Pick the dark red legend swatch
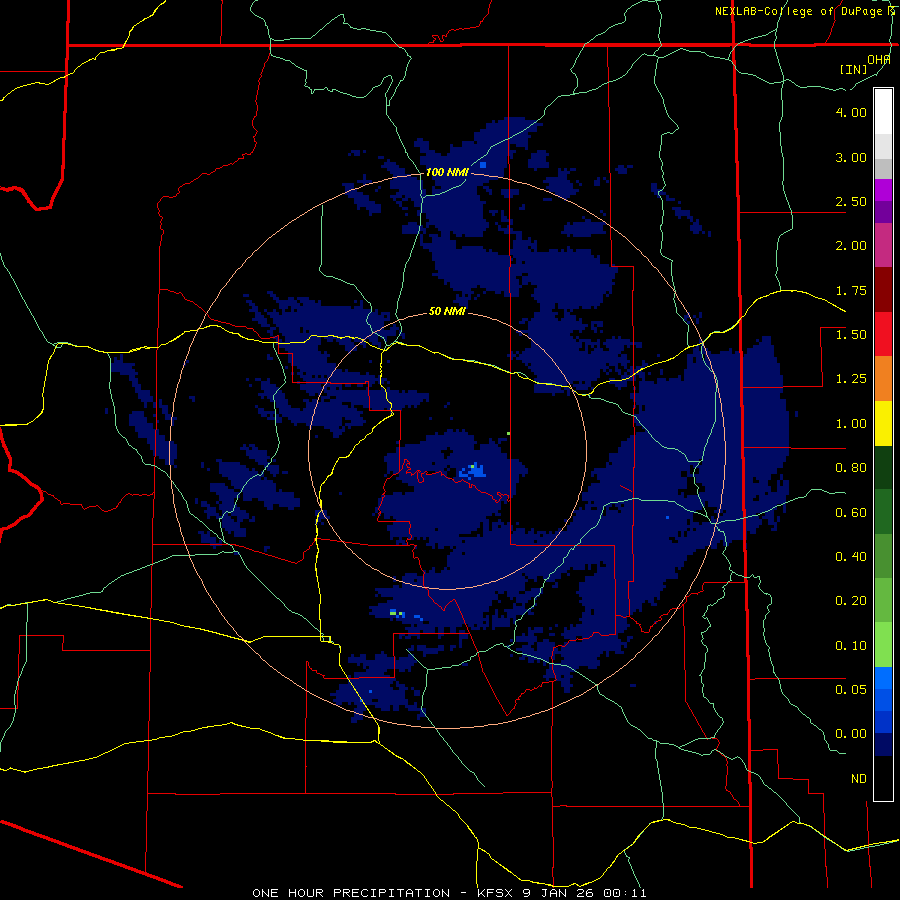The height and width of the screenshot is (900, 900). click(883, 290)
